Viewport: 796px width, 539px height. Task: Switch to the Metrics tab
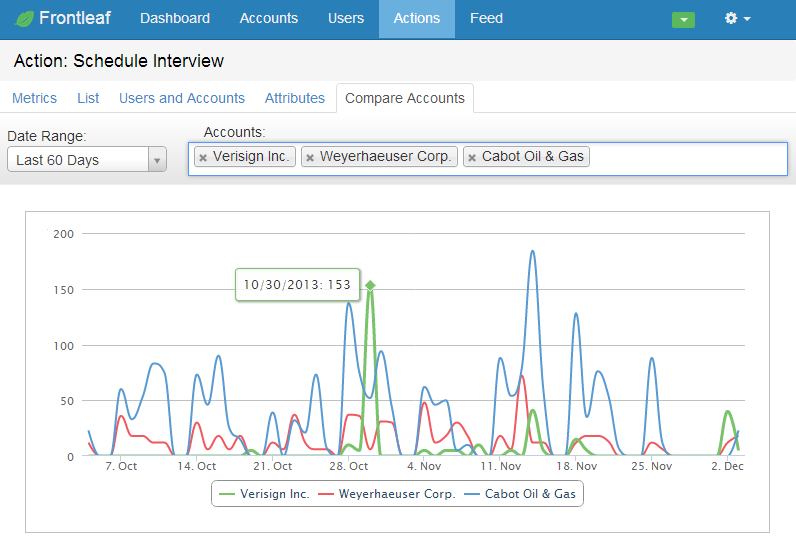(x=35, y=98)
